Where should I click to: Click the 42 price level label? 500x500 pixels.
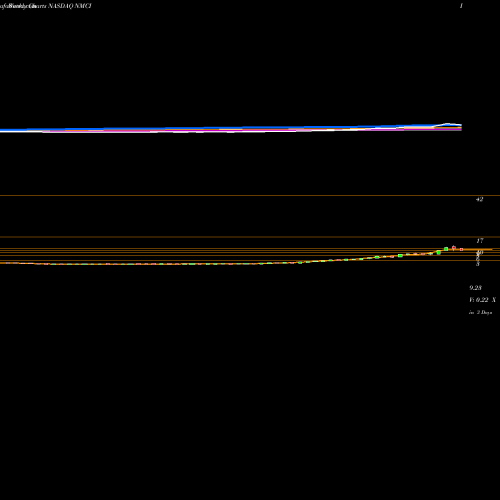(479, 199)
